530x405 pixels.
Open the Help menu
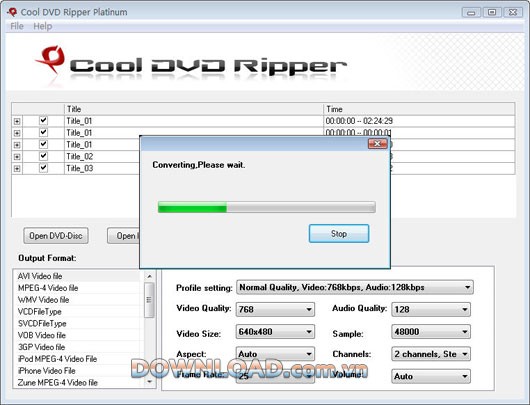click(x=43, y=26)
